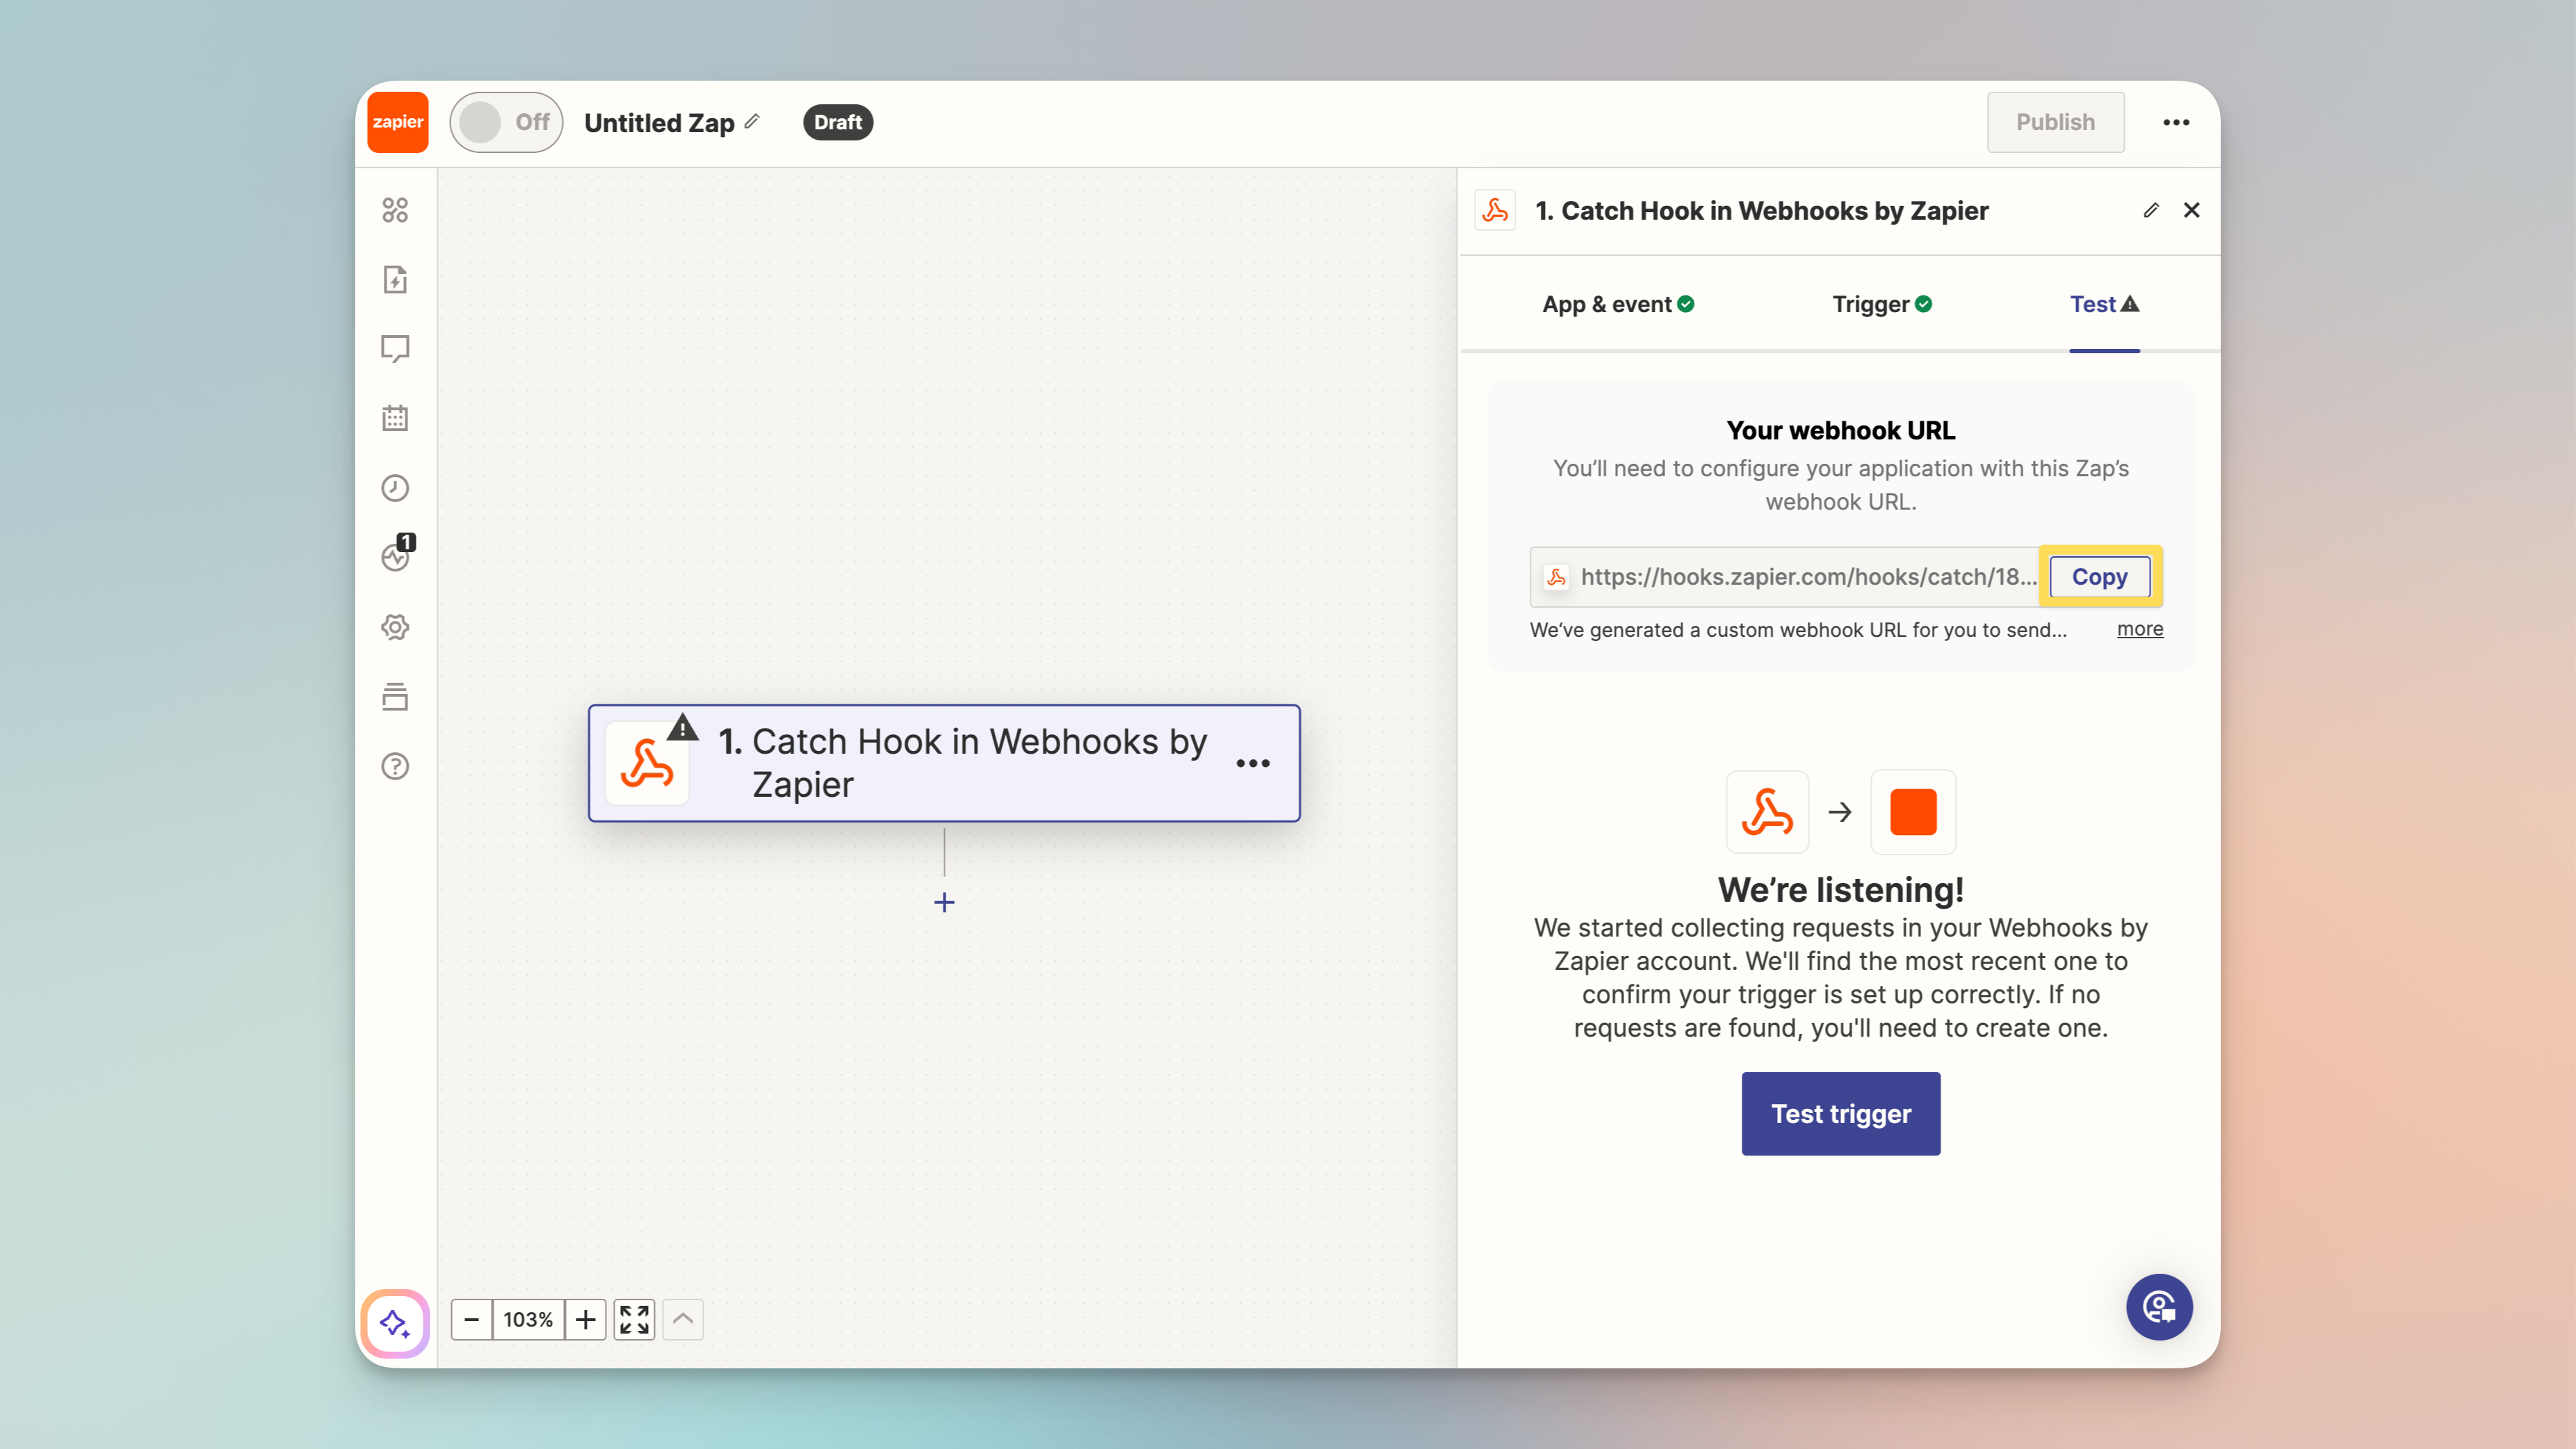This screenshot has width=2576, height=1449.
Task: Select the Catch Hook step card
Action: click(944, 763)
